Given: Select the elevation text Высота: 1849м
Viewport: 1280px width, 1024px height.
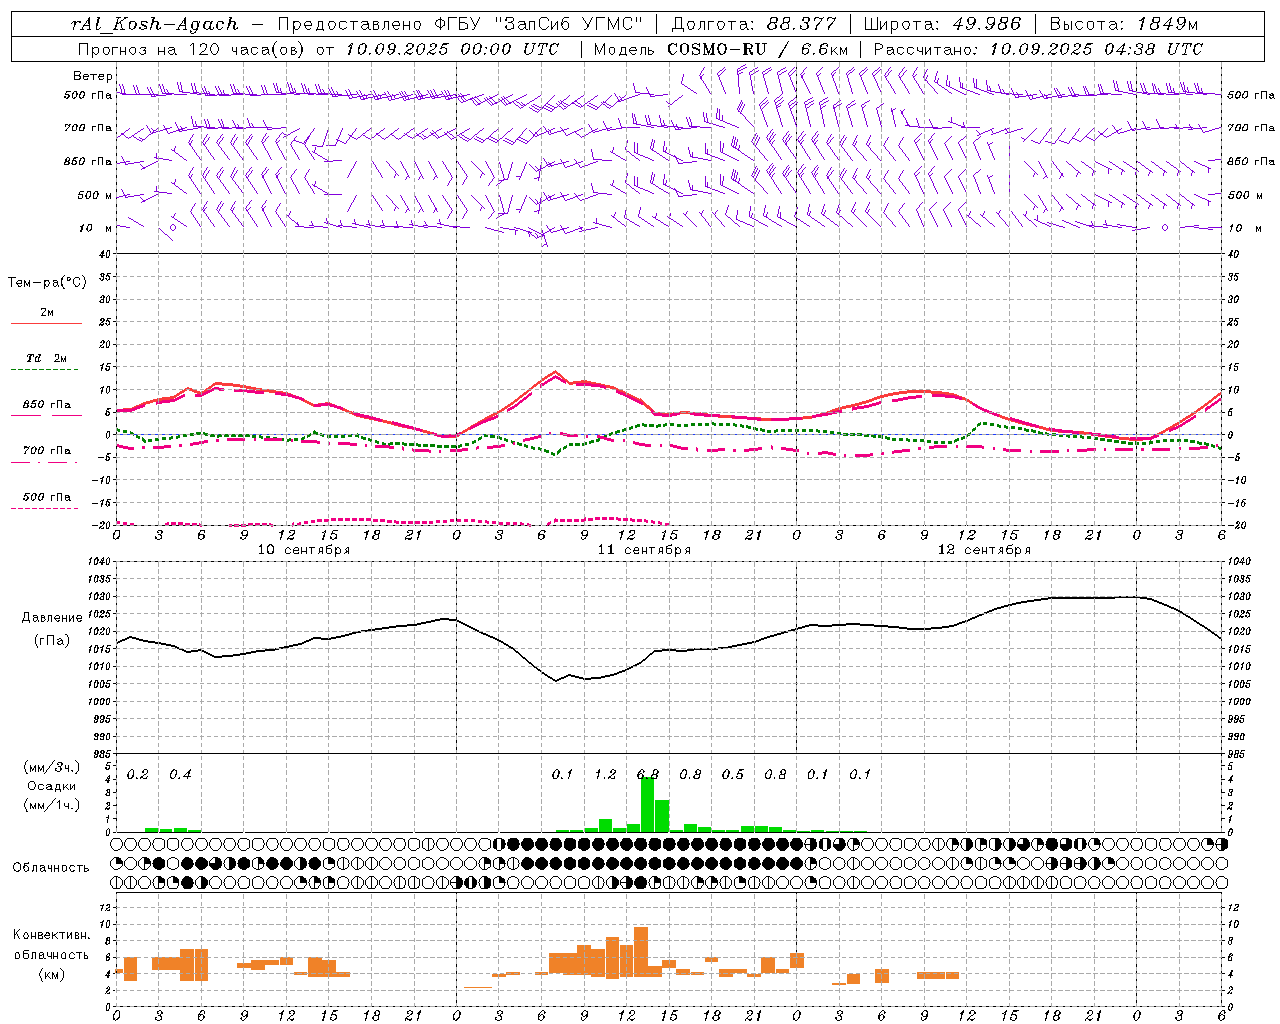Looking at the screenshot, I should [1124, 24].
